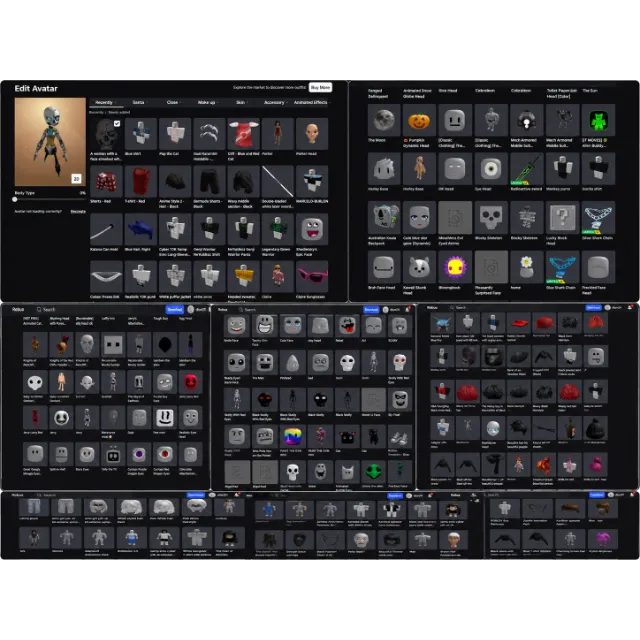Select the Legendary Green Warrior item

[277, 229]
